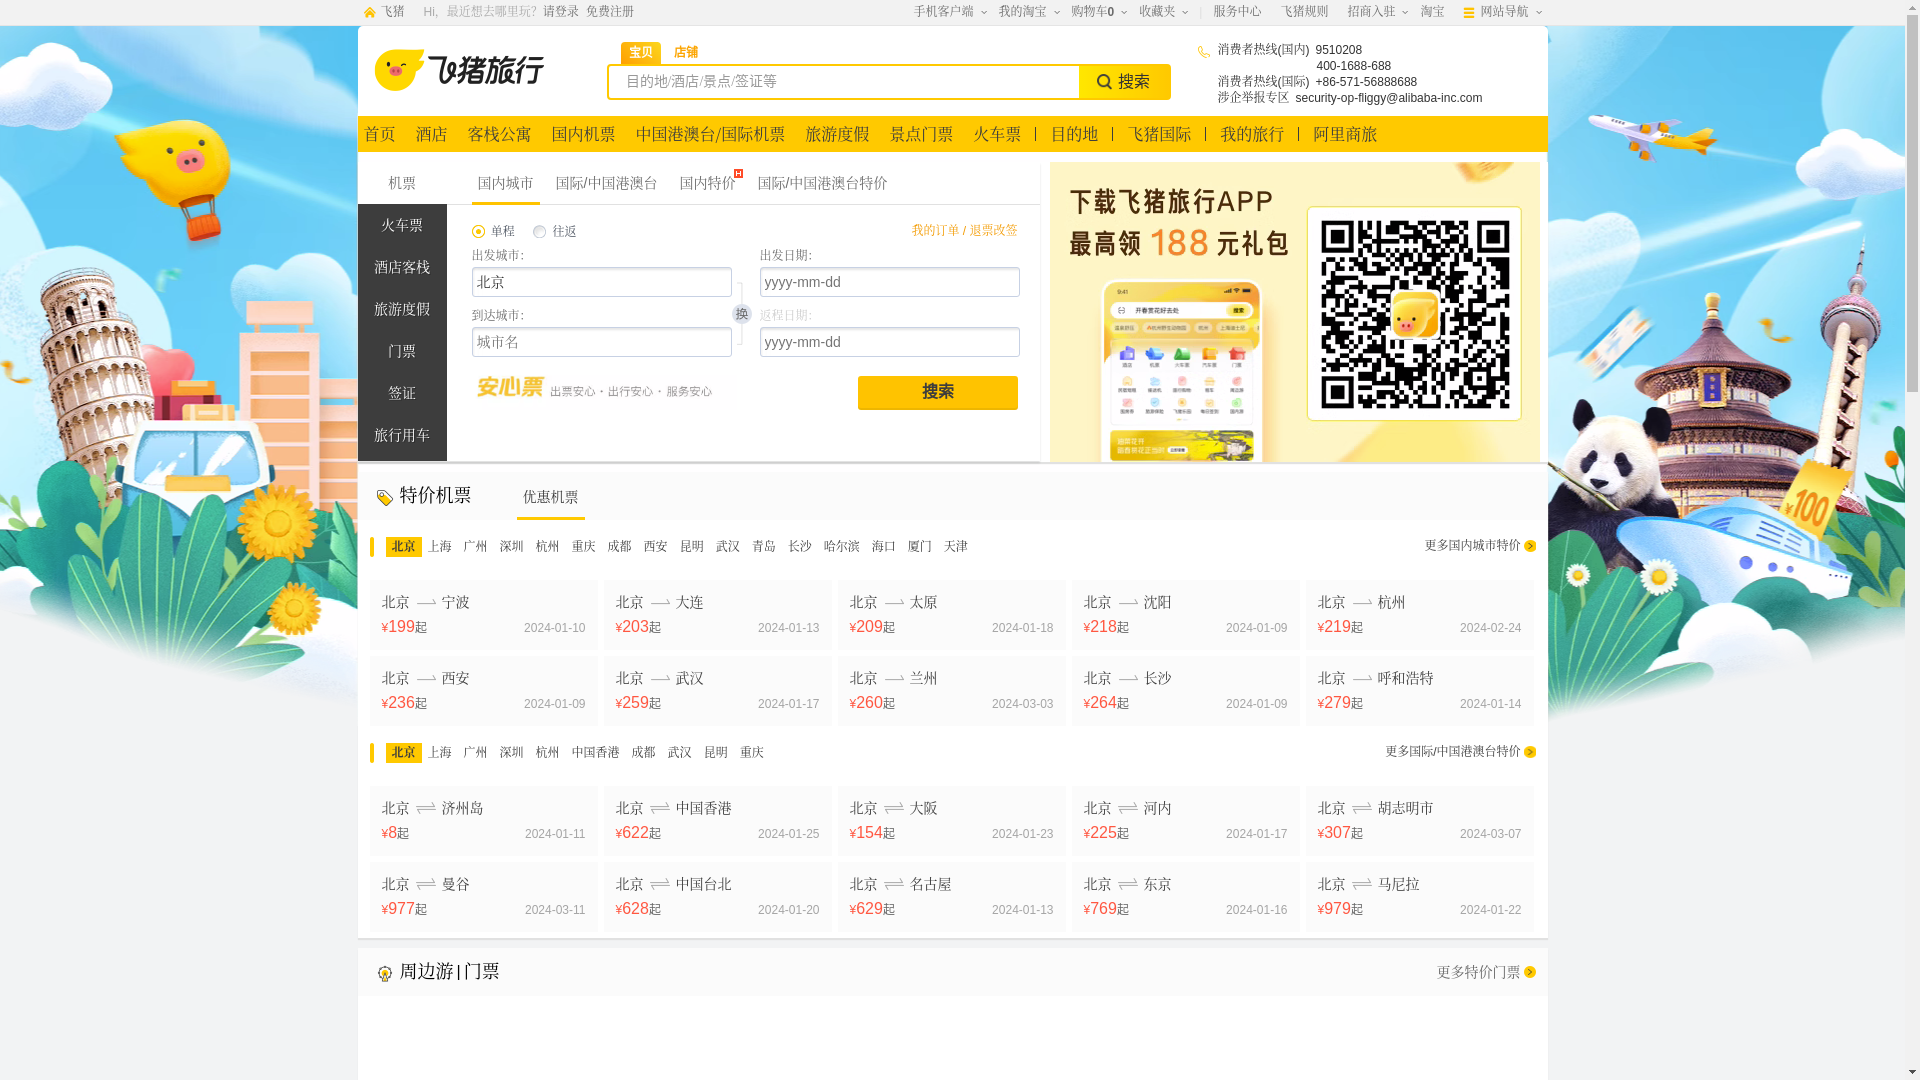
Task: Open the 北京 to 宁波 ¥199 deal
Action: pyautogui.click(x=484, y=615)
